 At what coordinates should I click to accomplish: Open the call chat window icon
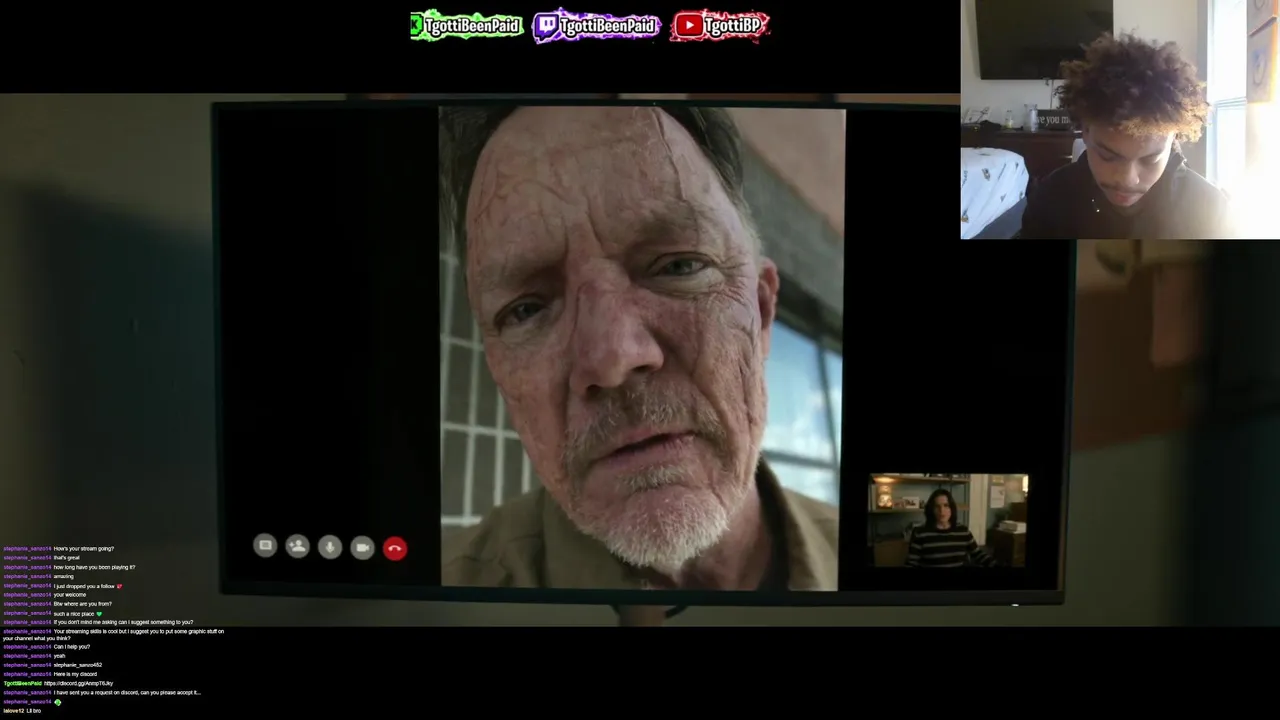point(265,546)
